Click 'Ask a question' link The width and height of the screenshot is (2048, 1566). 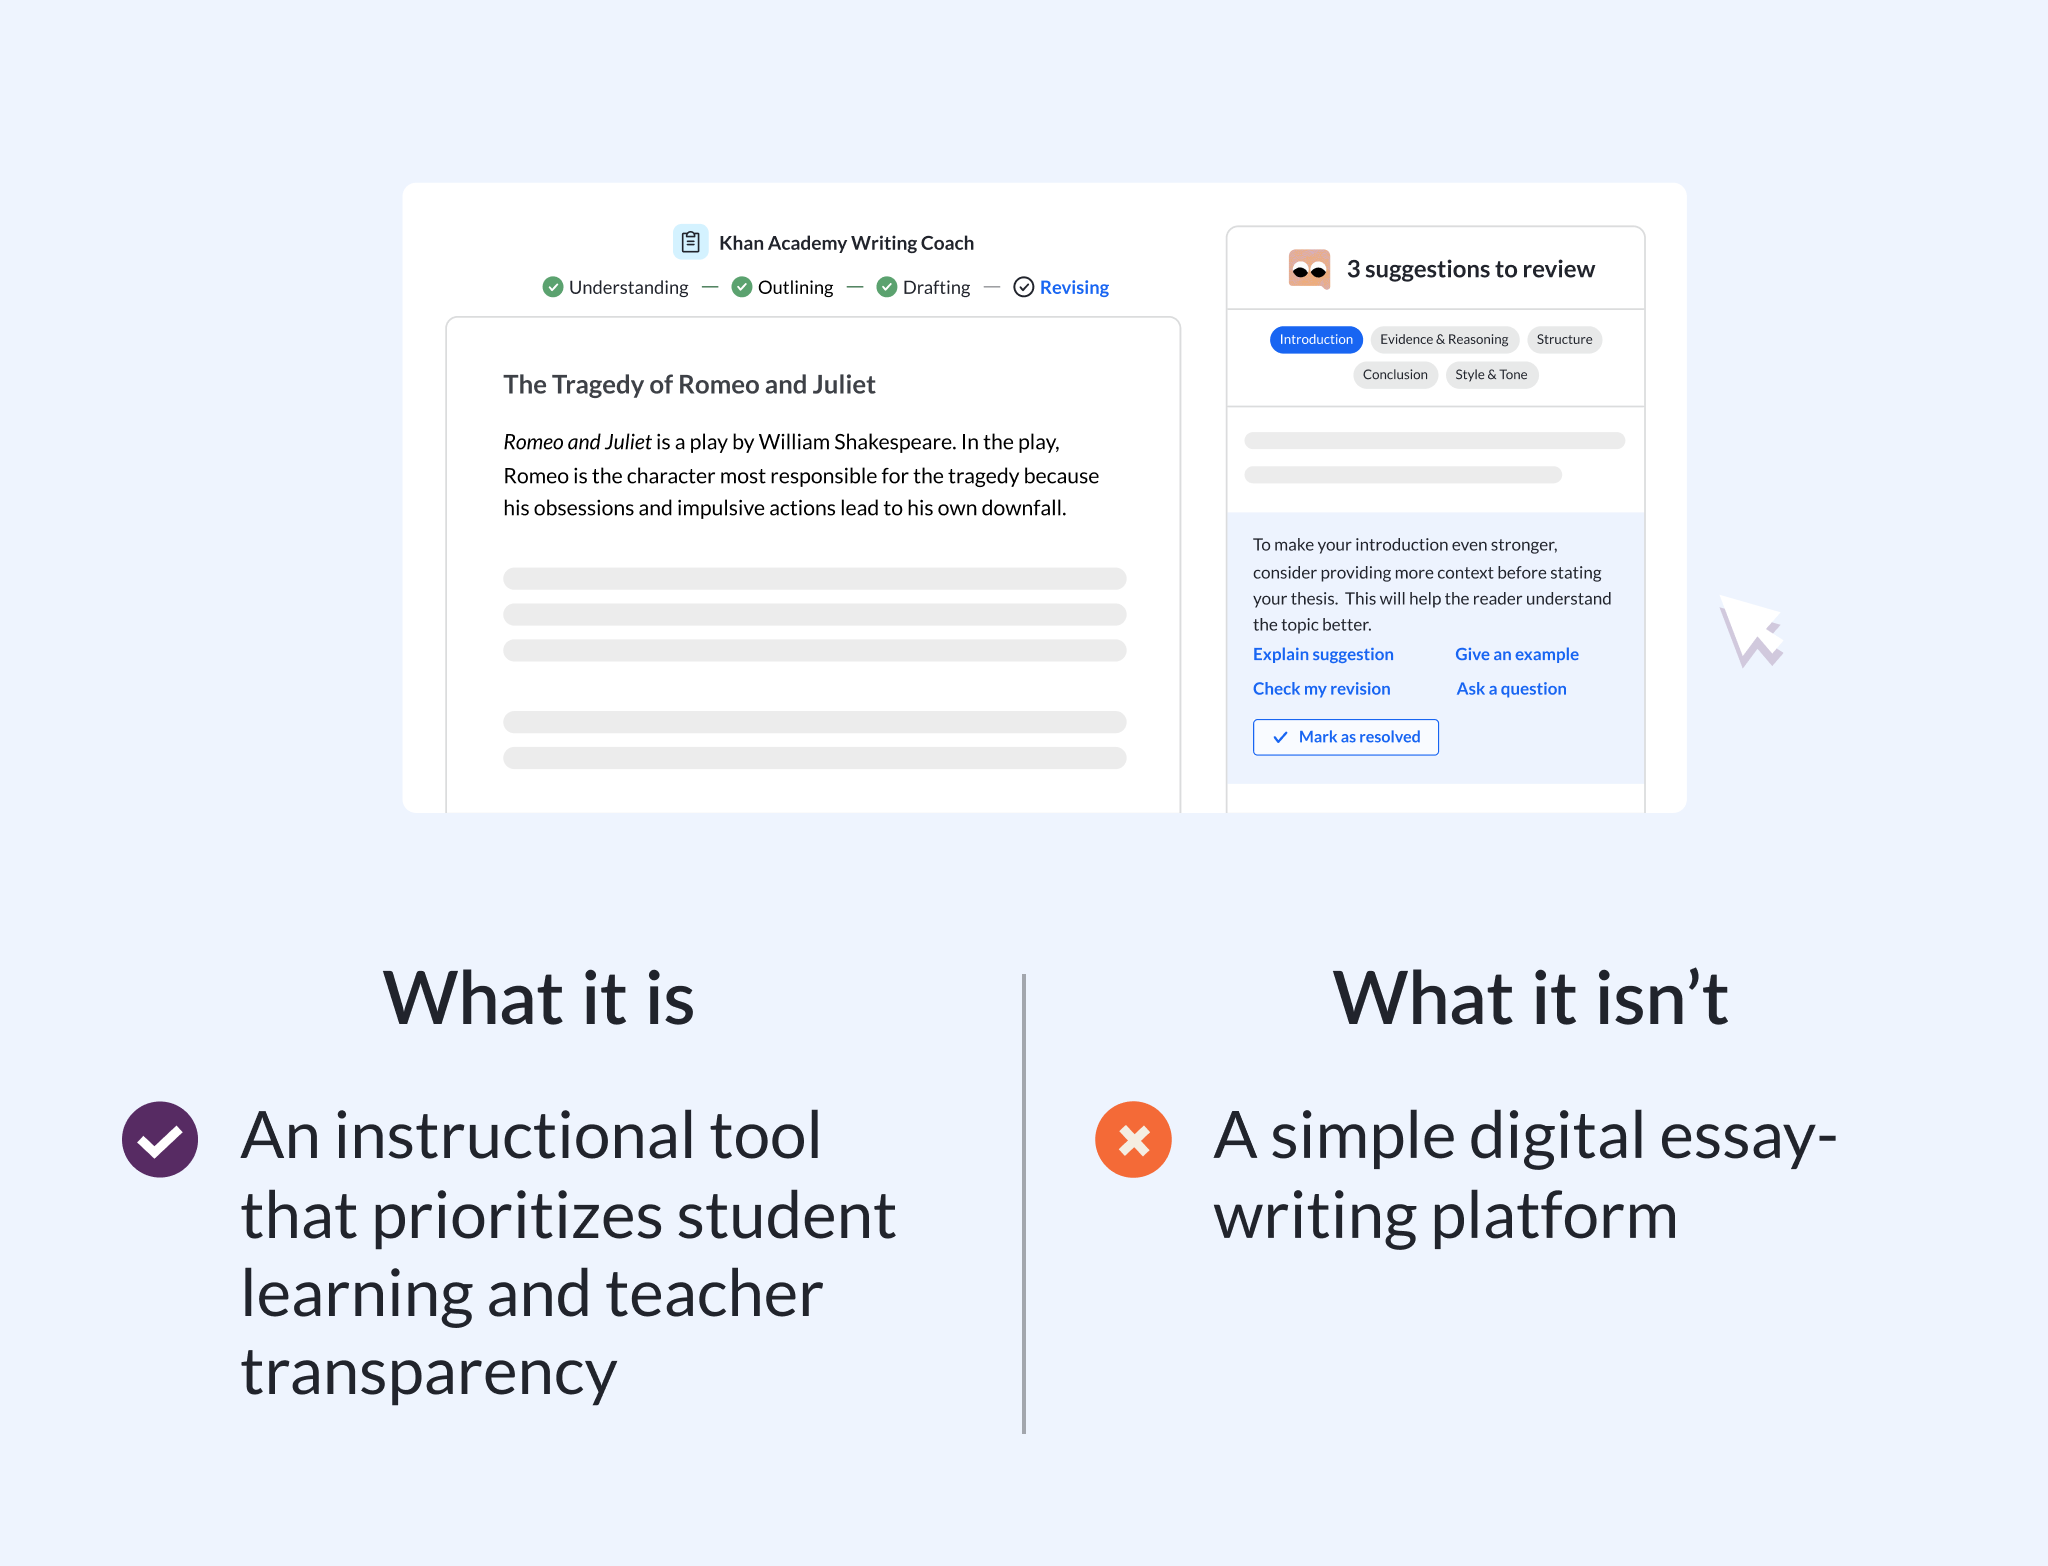click(1508, 688)
